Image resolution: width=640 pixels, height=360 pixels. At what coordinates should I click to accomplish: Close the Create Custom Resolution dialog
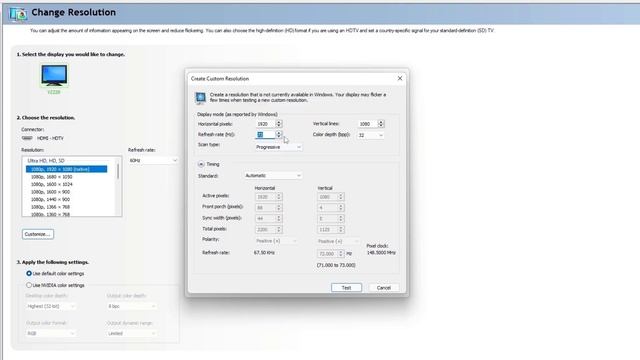(400, 78)
